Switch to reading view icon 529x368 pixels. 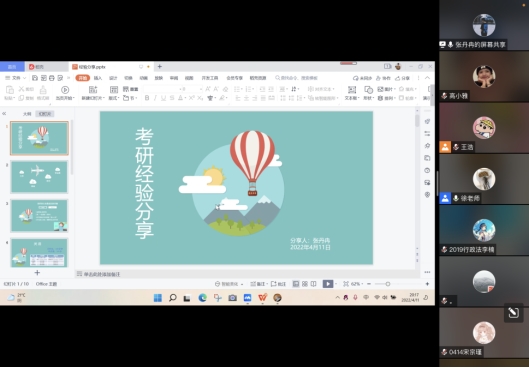tap(313, 284)
